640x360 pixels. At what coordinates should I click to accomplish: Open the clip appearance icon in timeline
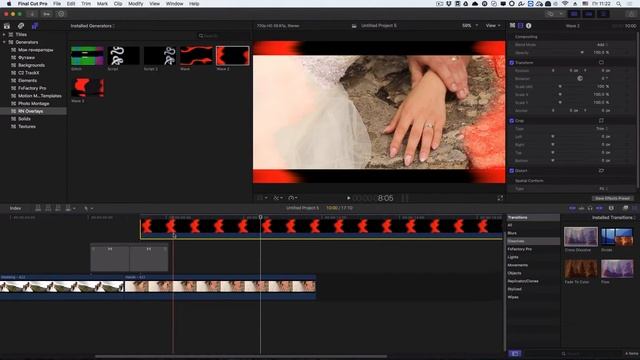611,208
